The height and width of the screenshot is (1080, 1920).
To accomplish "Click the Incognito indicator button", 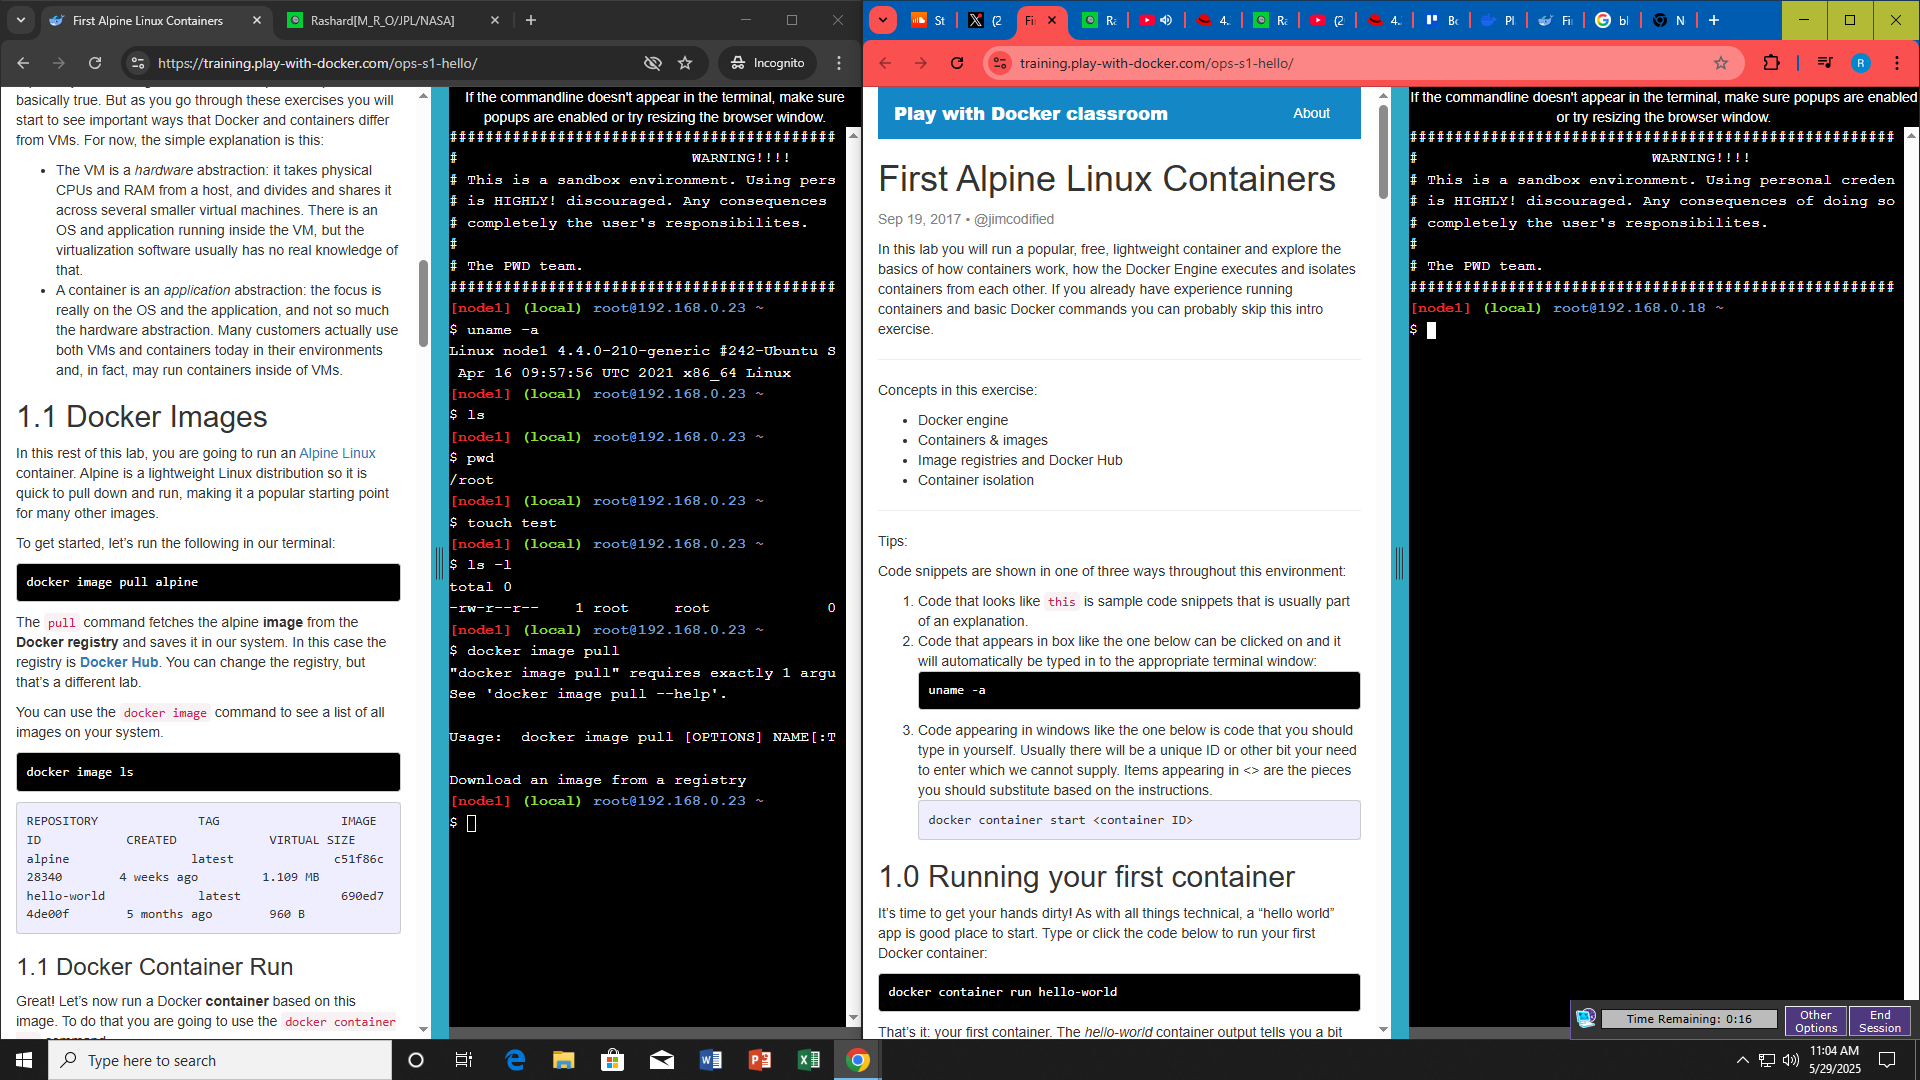I will [x=768, y=63].
